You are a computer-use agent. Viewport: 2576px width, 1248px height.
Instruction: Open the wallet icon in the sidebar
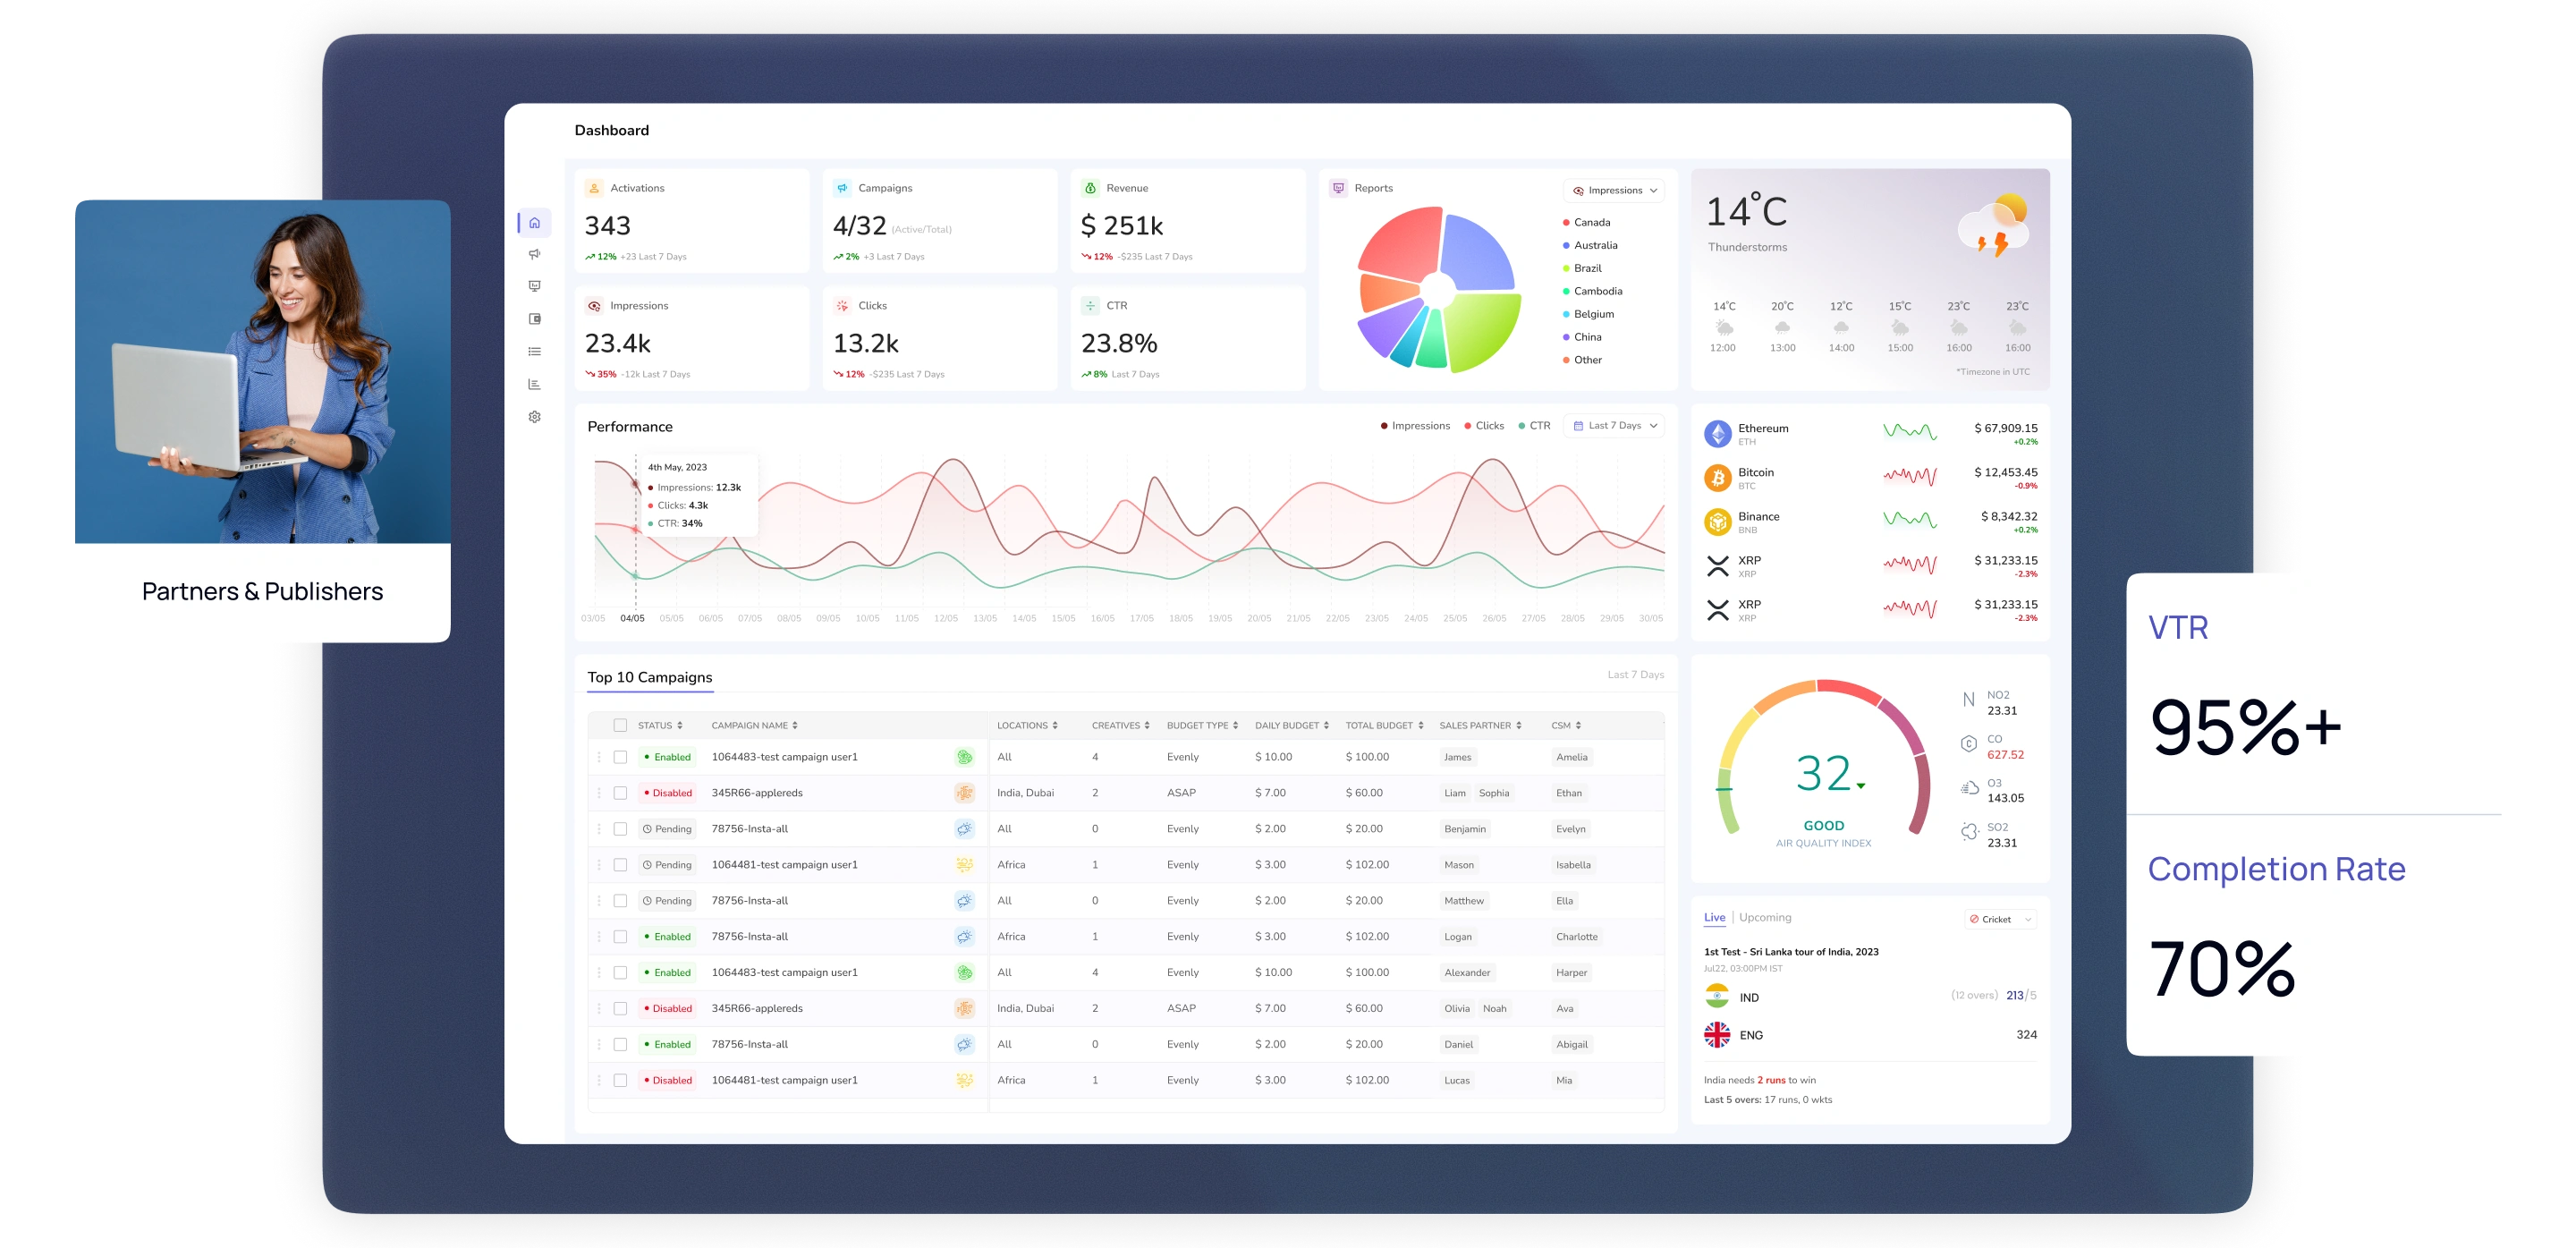[x=535, y=319]
